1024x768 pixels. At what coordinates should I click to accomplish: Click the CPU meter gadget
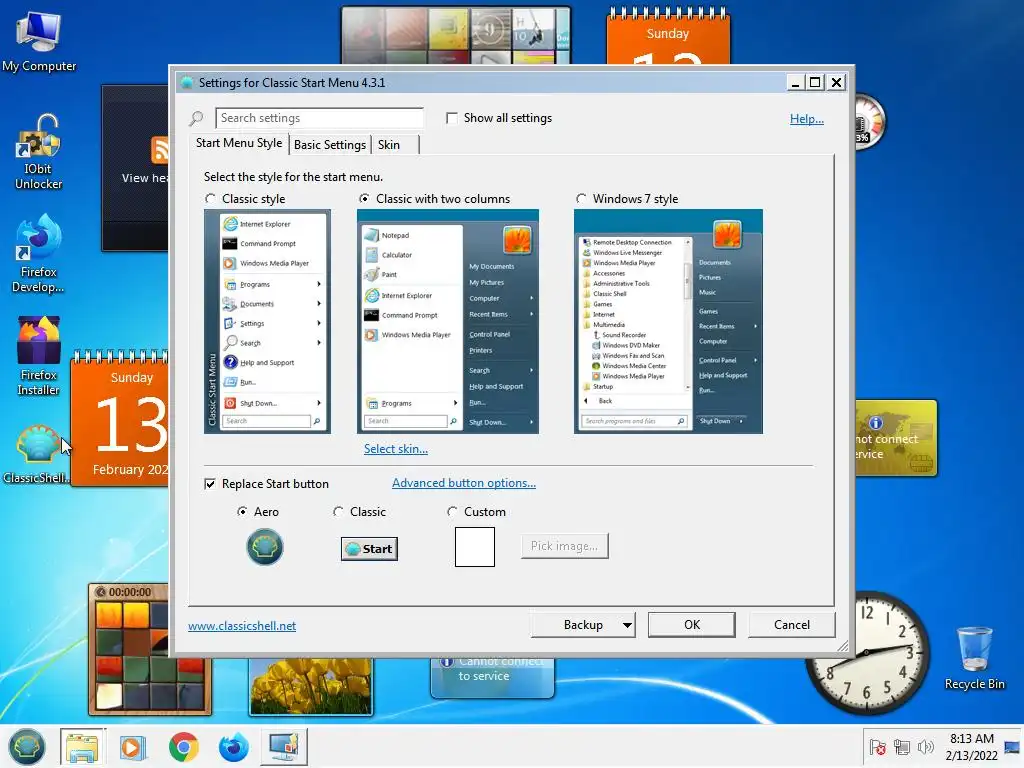click(x=869, y=121)
